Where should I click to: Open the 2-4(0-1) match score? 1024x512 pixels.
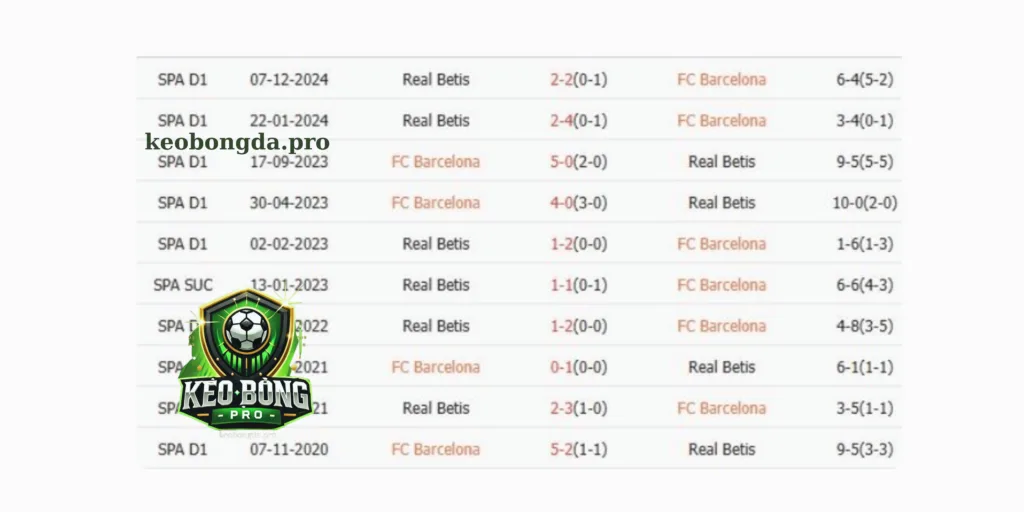(x=578, y=121)
